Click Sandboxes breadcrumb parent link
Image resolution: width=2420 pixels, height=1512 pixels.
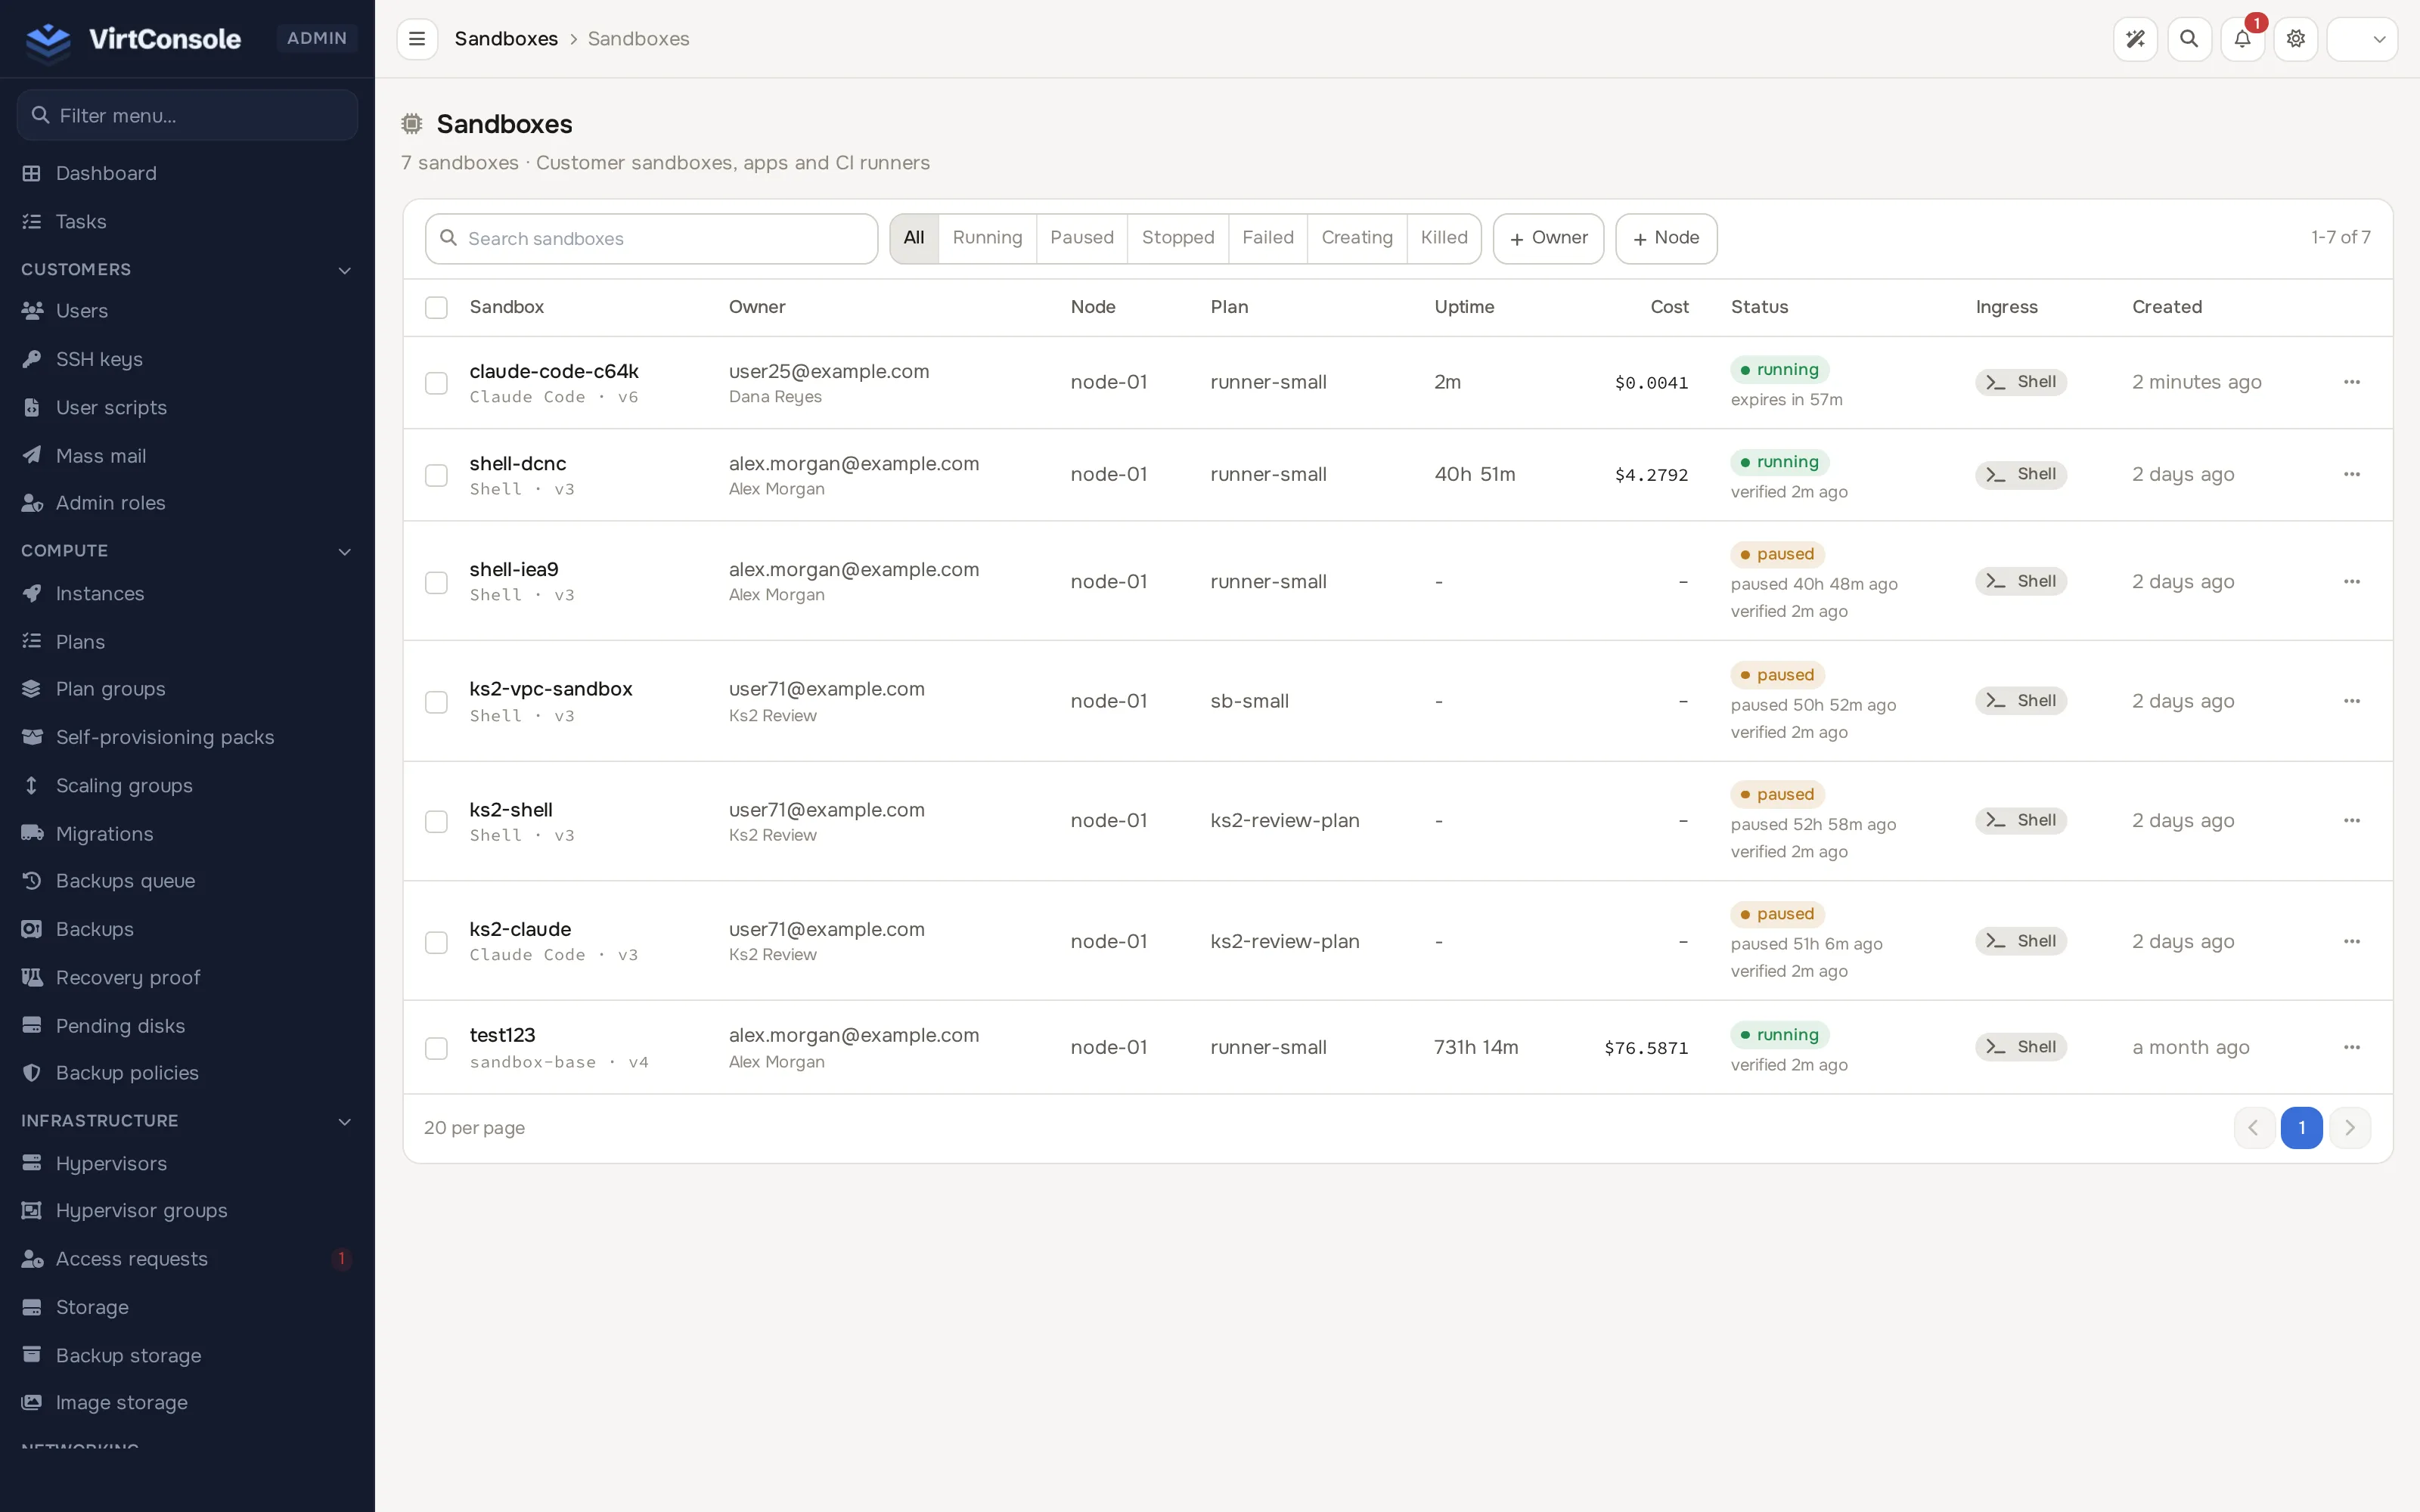tap(506, 39)
